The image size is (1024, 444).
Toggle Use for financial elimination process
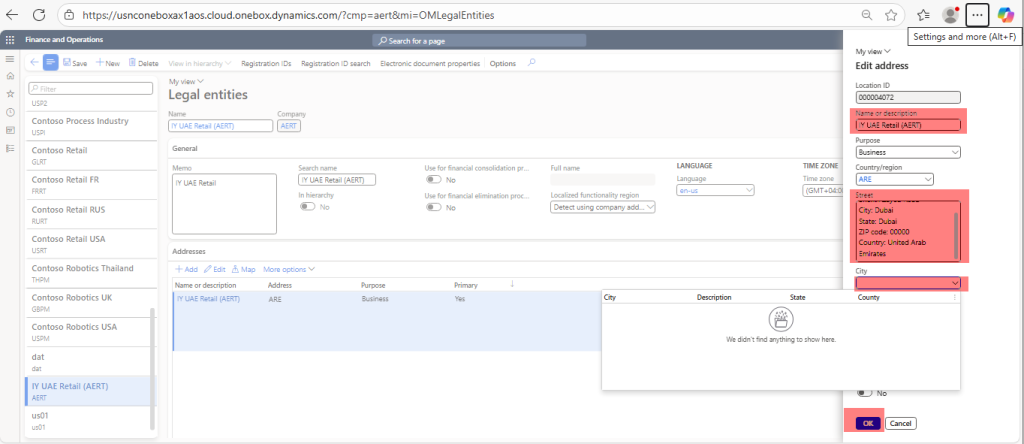click(x=434, y=207)
